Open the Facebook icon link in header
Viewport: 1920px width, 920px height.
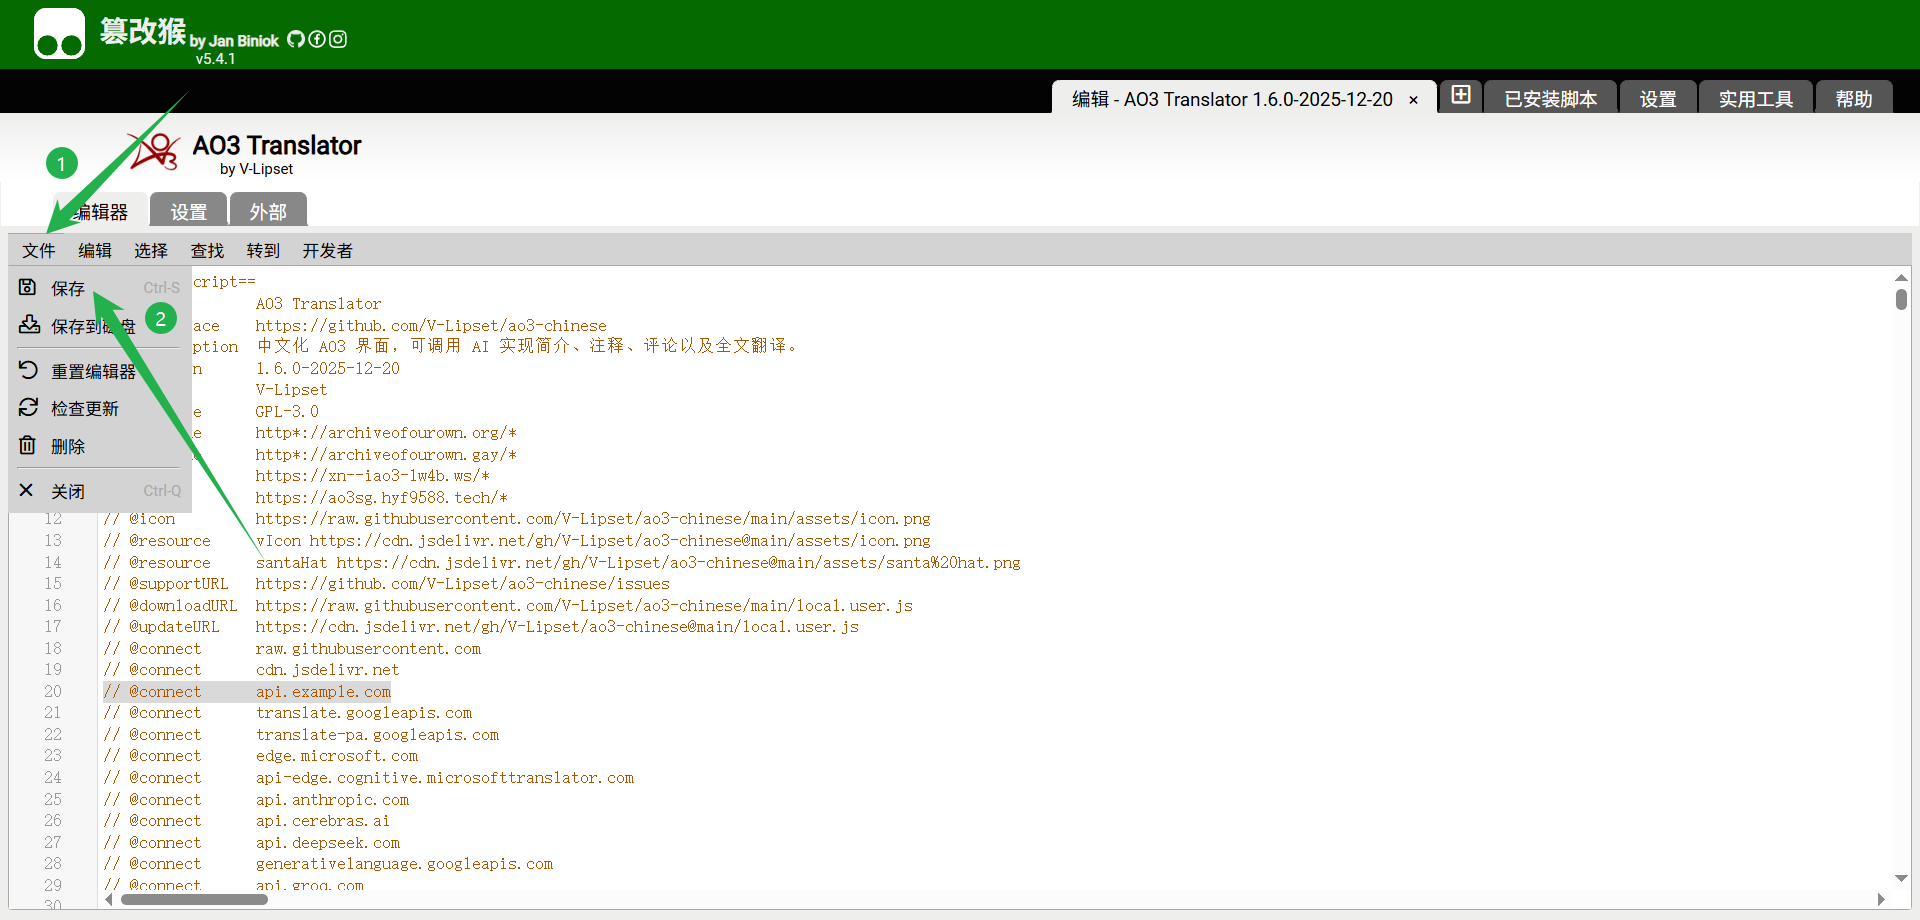coord(317,39)
